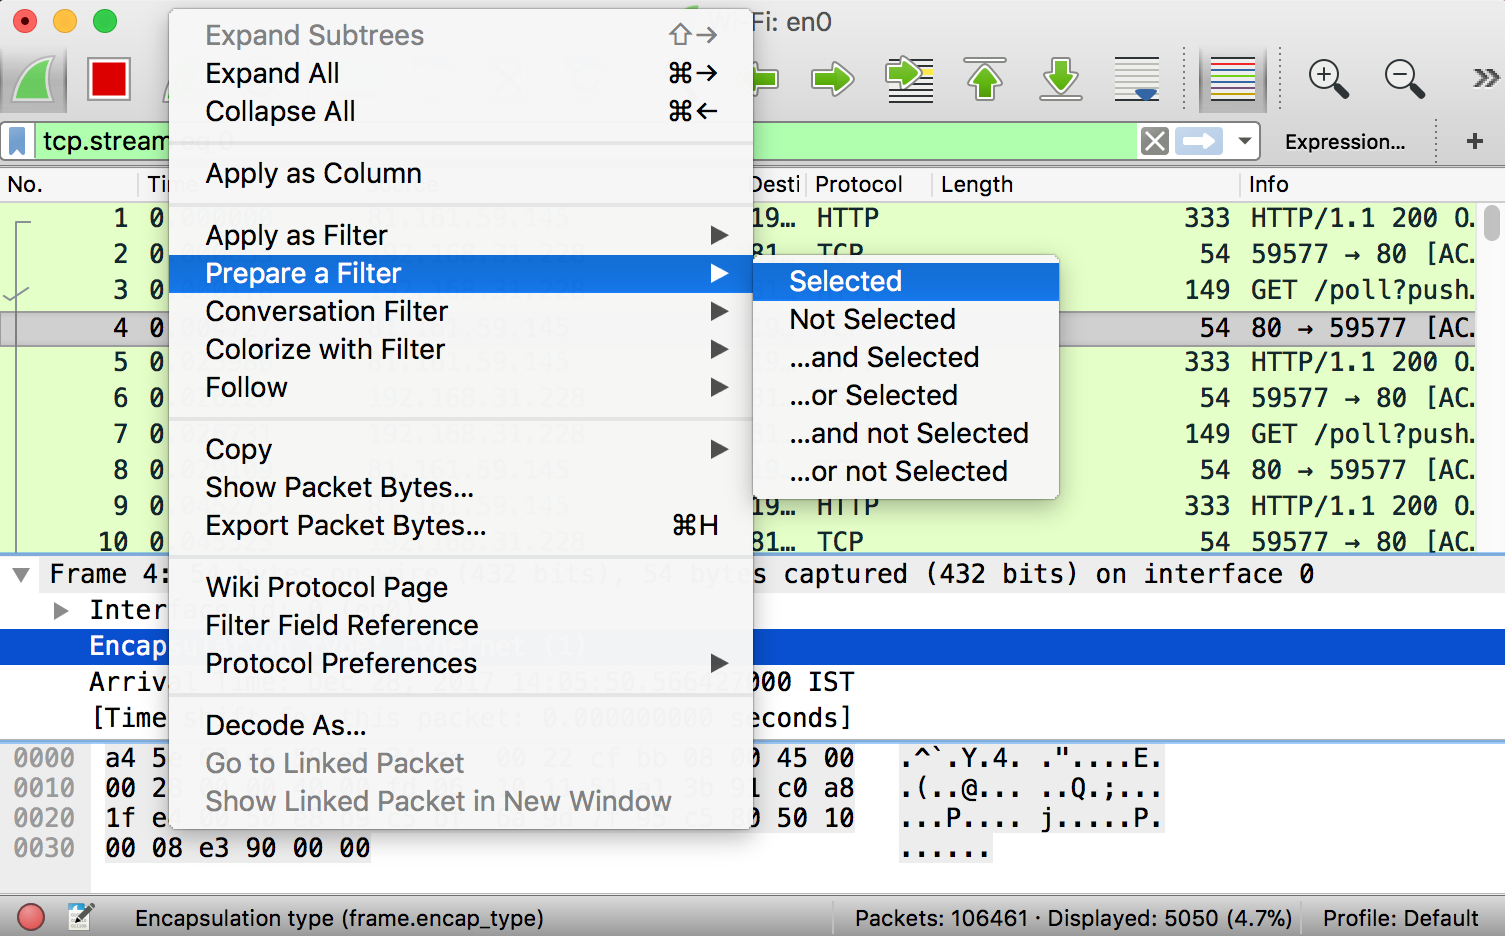Click the filter bookmark icon
The image size is (1505, 936).
(x=17, y=141)
